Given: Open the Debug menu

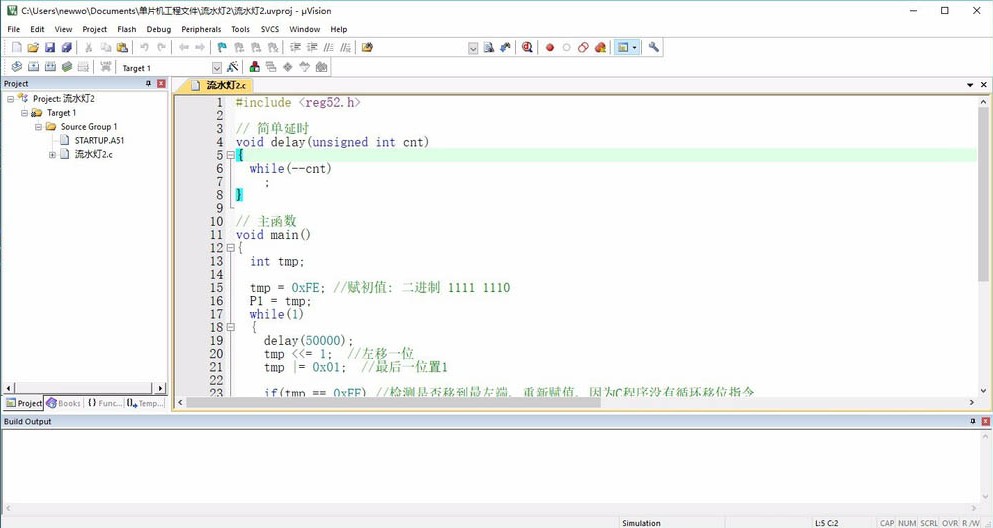Looking at the screenshot, I should 158,29.
